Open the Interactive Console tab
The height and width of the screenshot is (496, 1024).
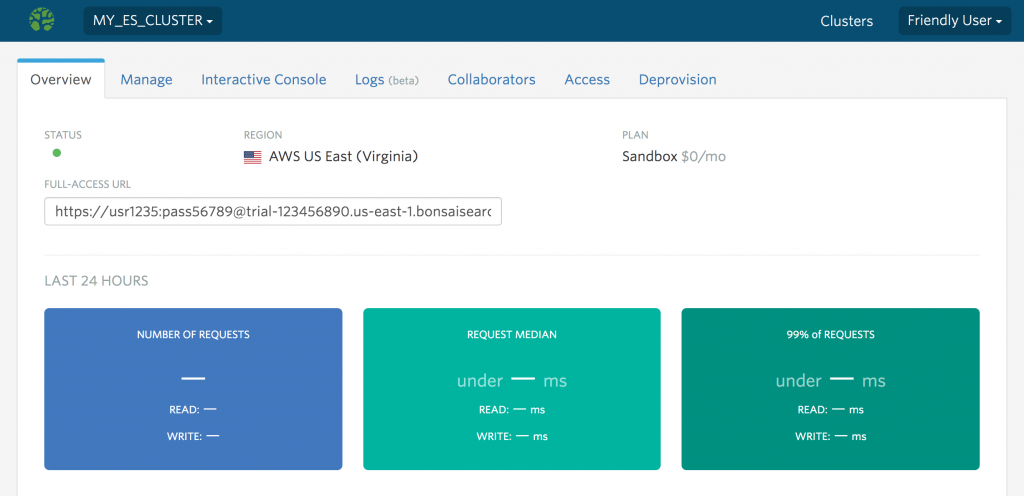(x=263, y=80)
